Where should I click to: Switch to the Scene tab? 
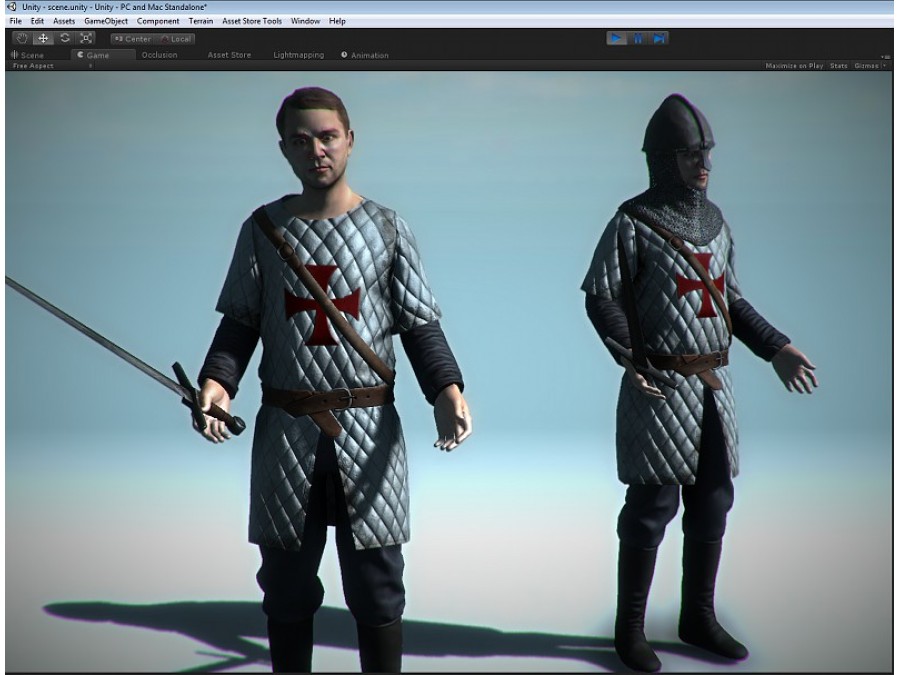tap(28, 55)
